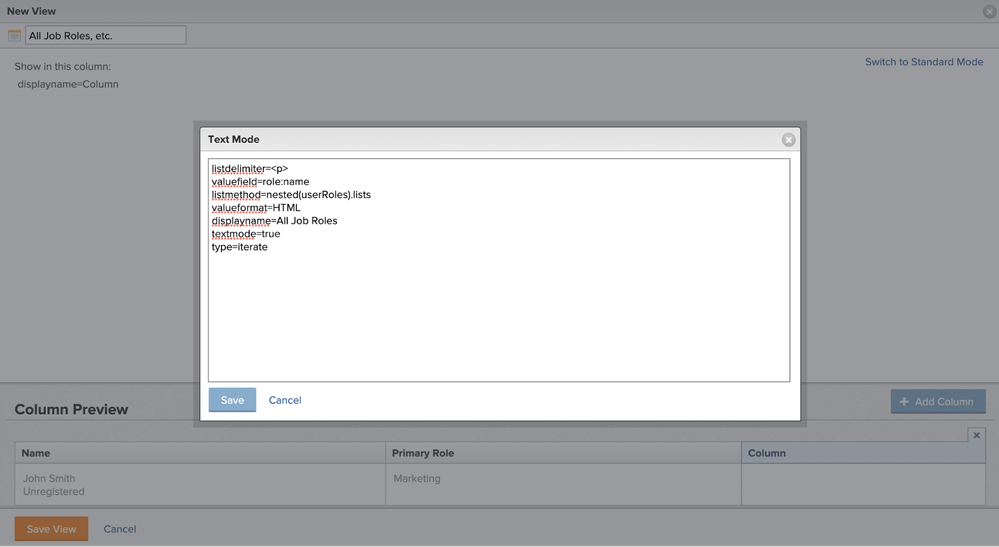Focus the view name field 'All Job Roles, etc.'
The width and height of the screenshot is (999, 547).
[105, 36]
